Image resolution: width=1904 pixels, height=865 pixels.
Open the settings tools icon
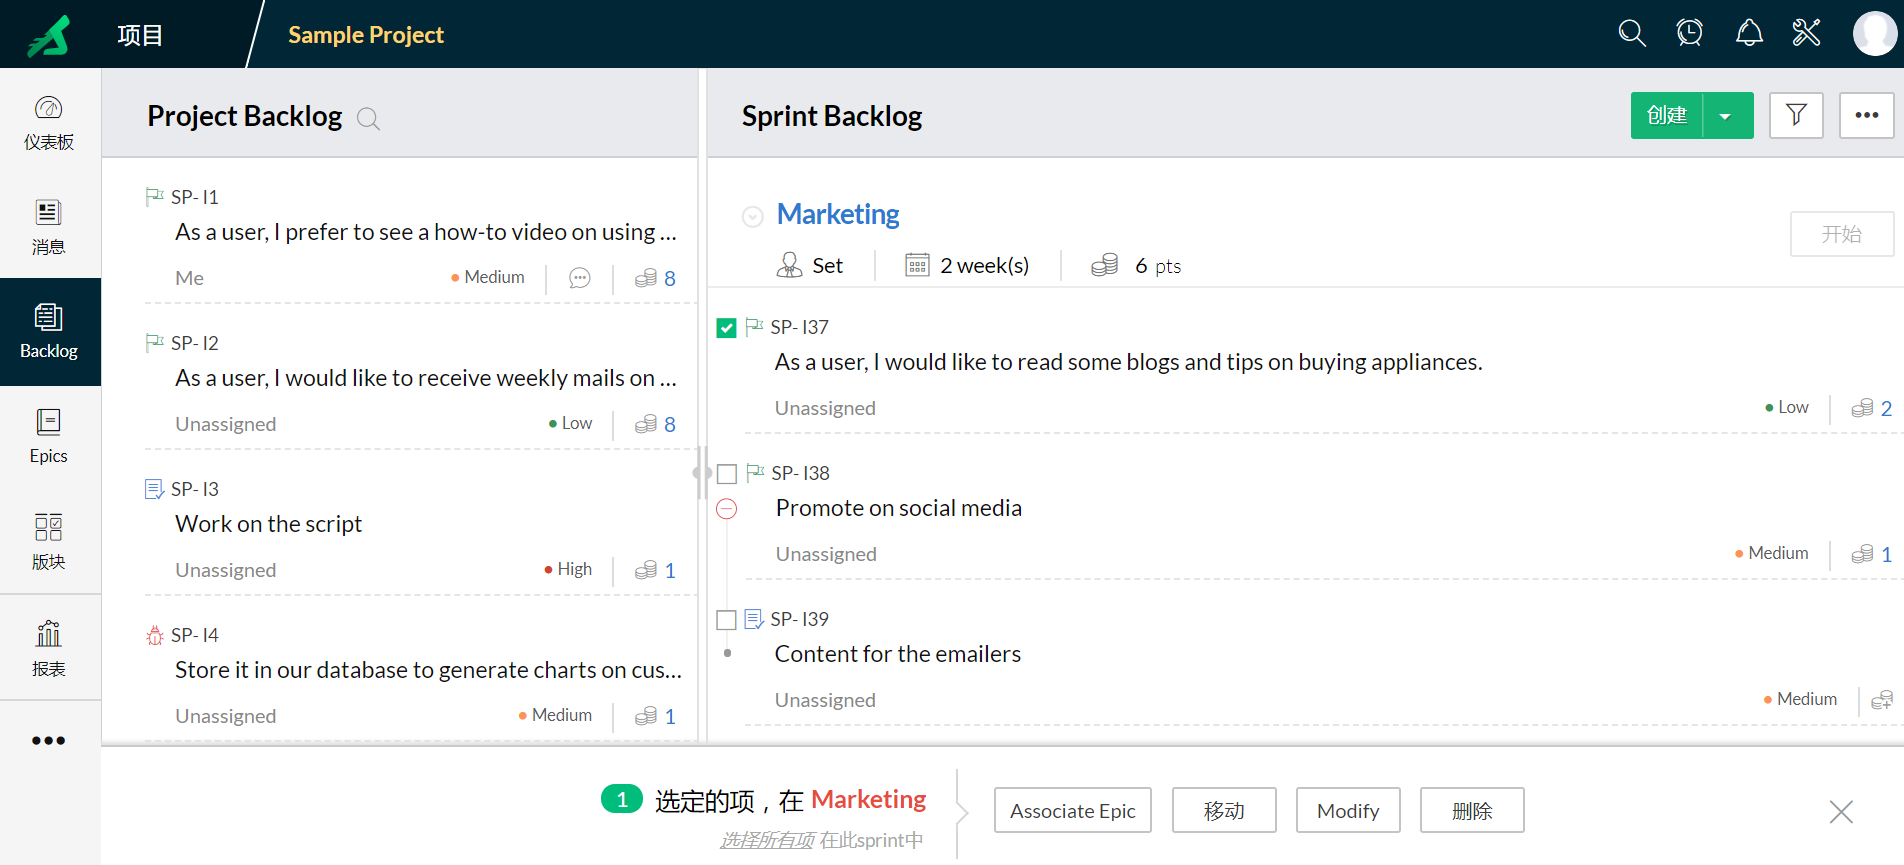point(1806,34)
